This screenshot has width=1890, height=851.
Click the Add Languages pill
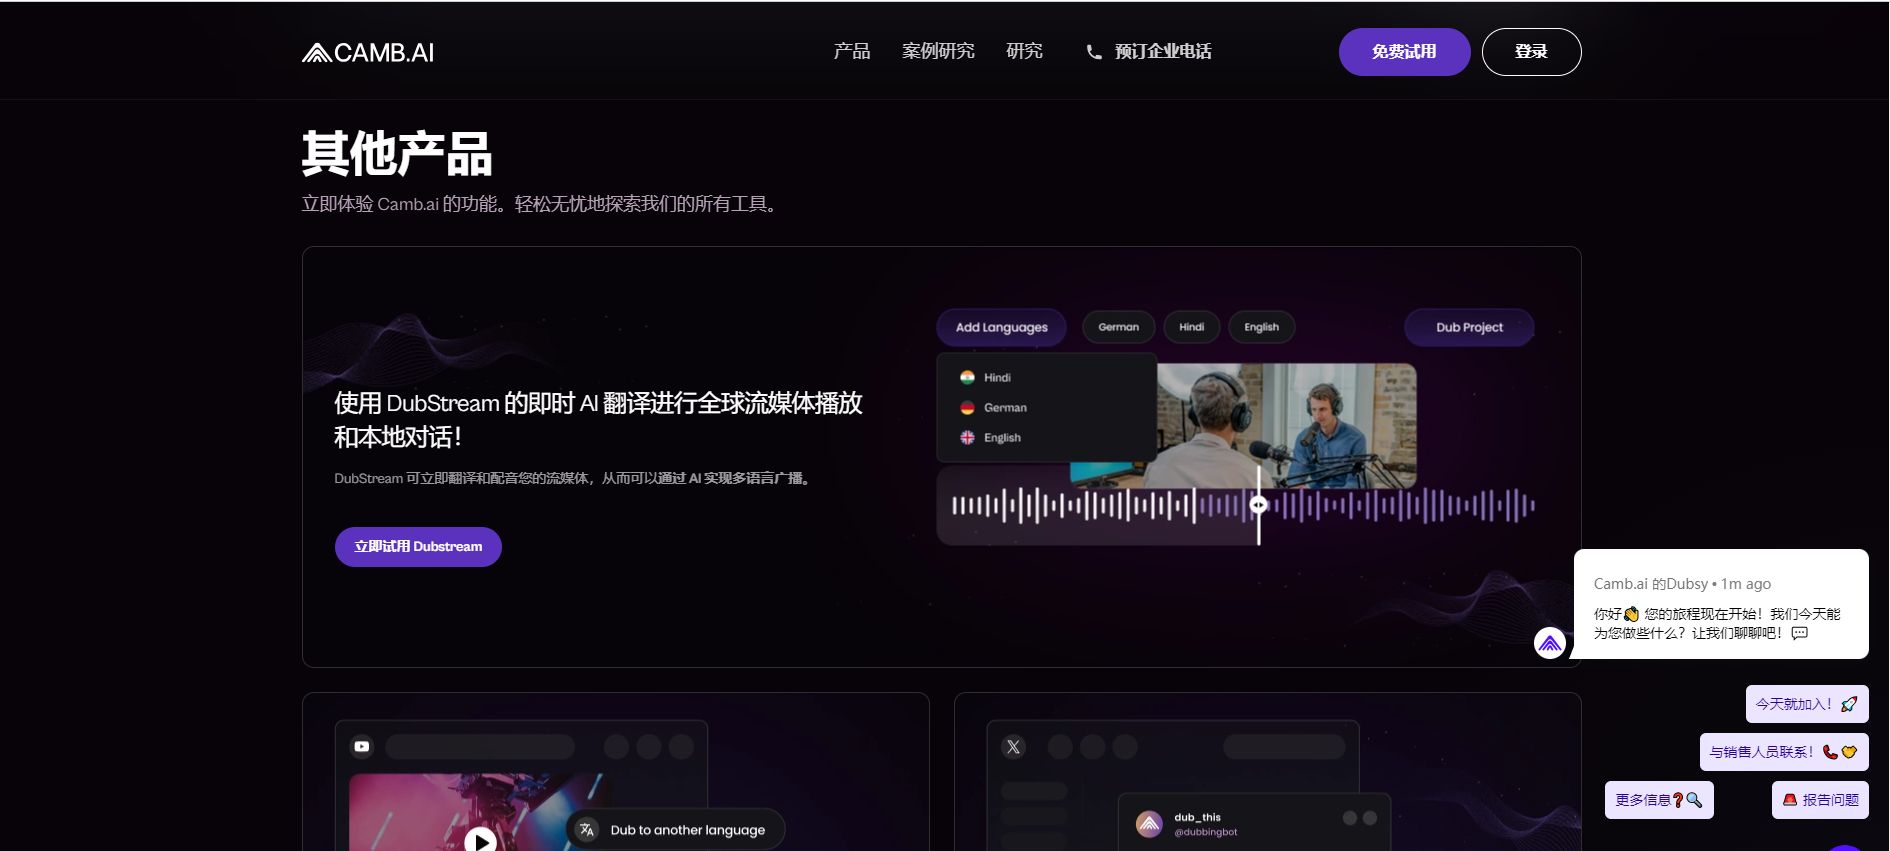1001,327
